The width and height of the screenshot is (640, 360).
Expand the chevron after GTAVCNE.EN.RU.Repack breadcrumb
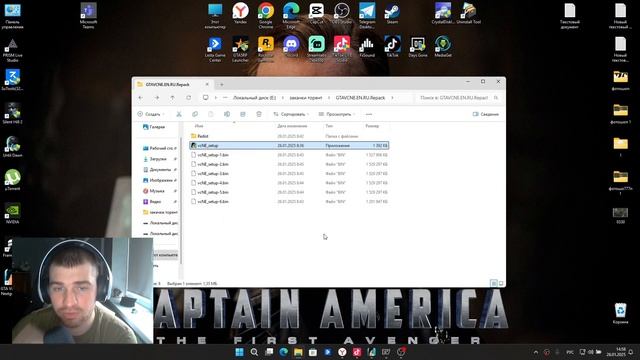(x=392, y=98)
